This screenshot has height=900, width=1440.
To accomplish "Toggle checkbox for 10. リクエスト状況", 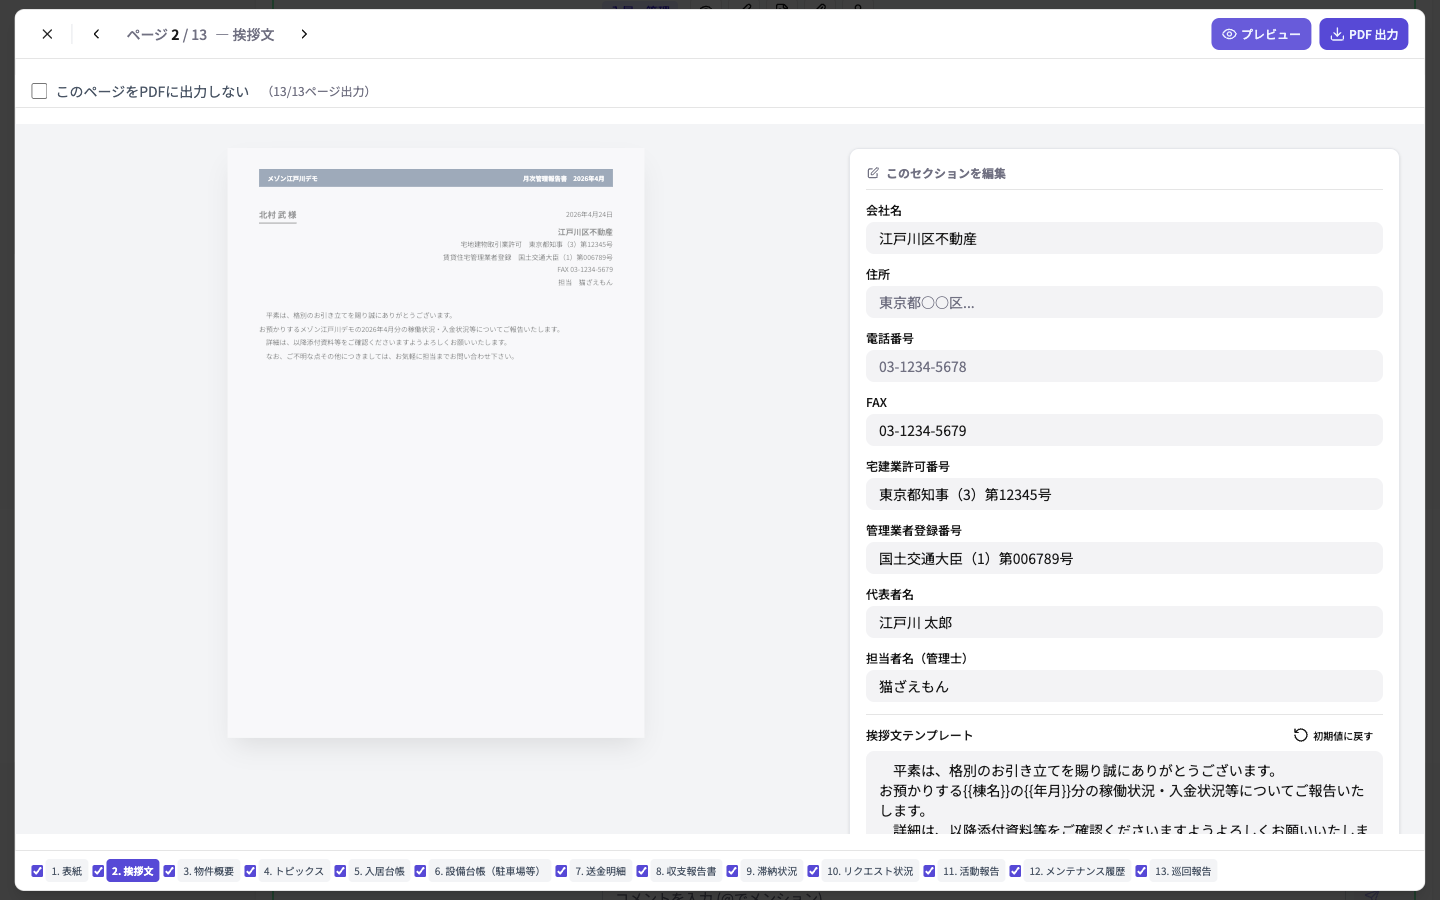I will pyautogui.click(x=813, y=871).
